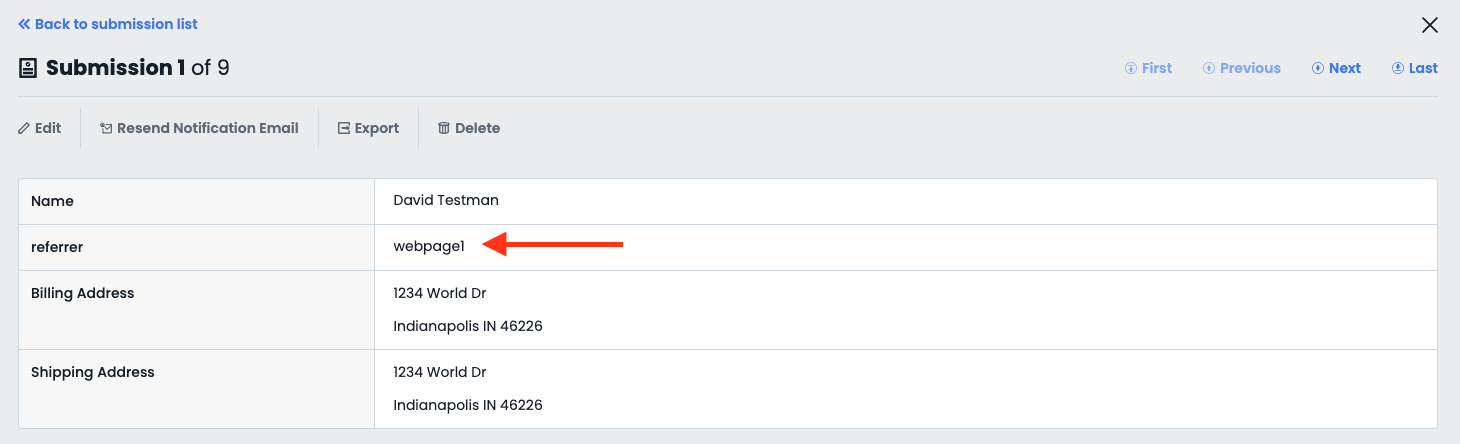Click the Resend Notification Email envelope icon

click(106, 128)
